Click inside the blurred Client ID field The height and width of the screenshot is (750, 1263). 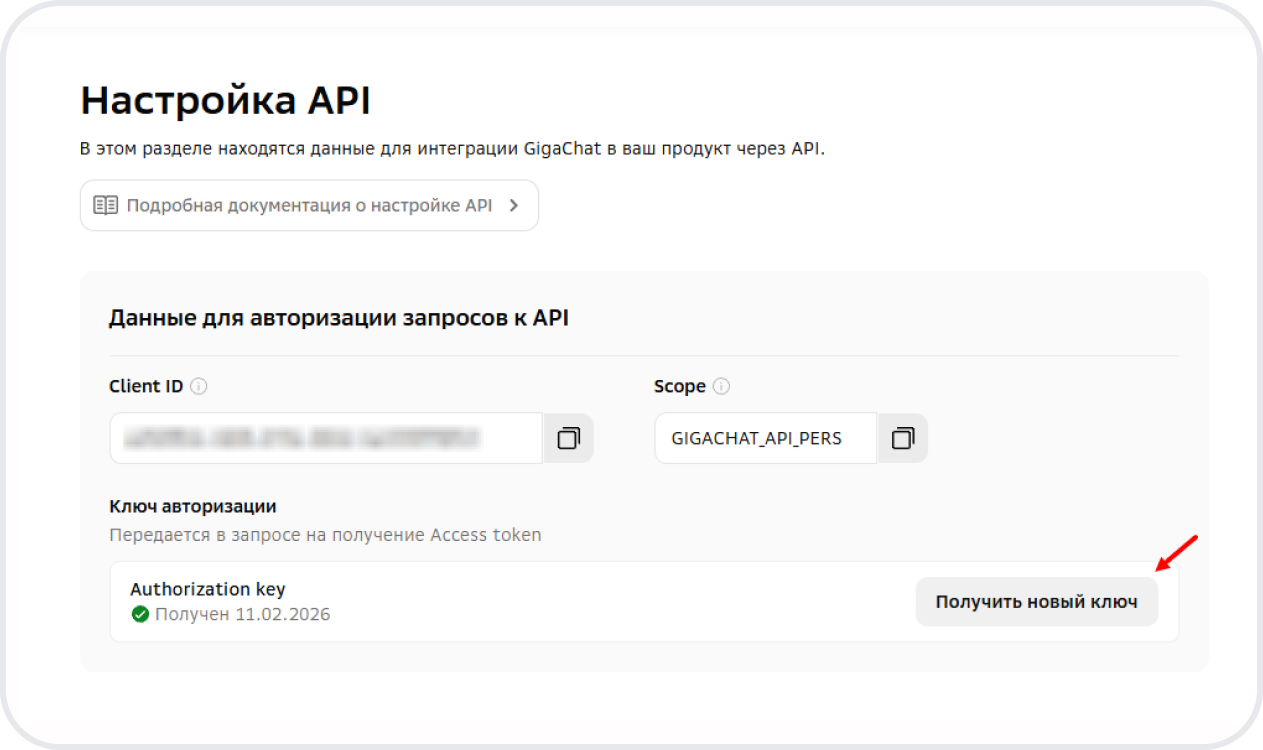[325, 438]
